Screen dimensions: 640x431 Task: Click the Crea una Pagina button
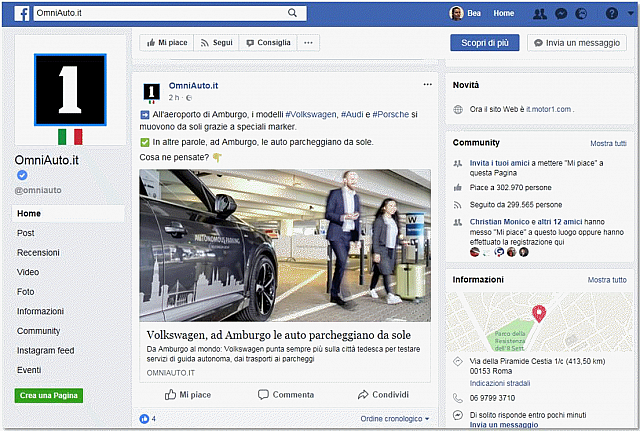coord(49,395)
